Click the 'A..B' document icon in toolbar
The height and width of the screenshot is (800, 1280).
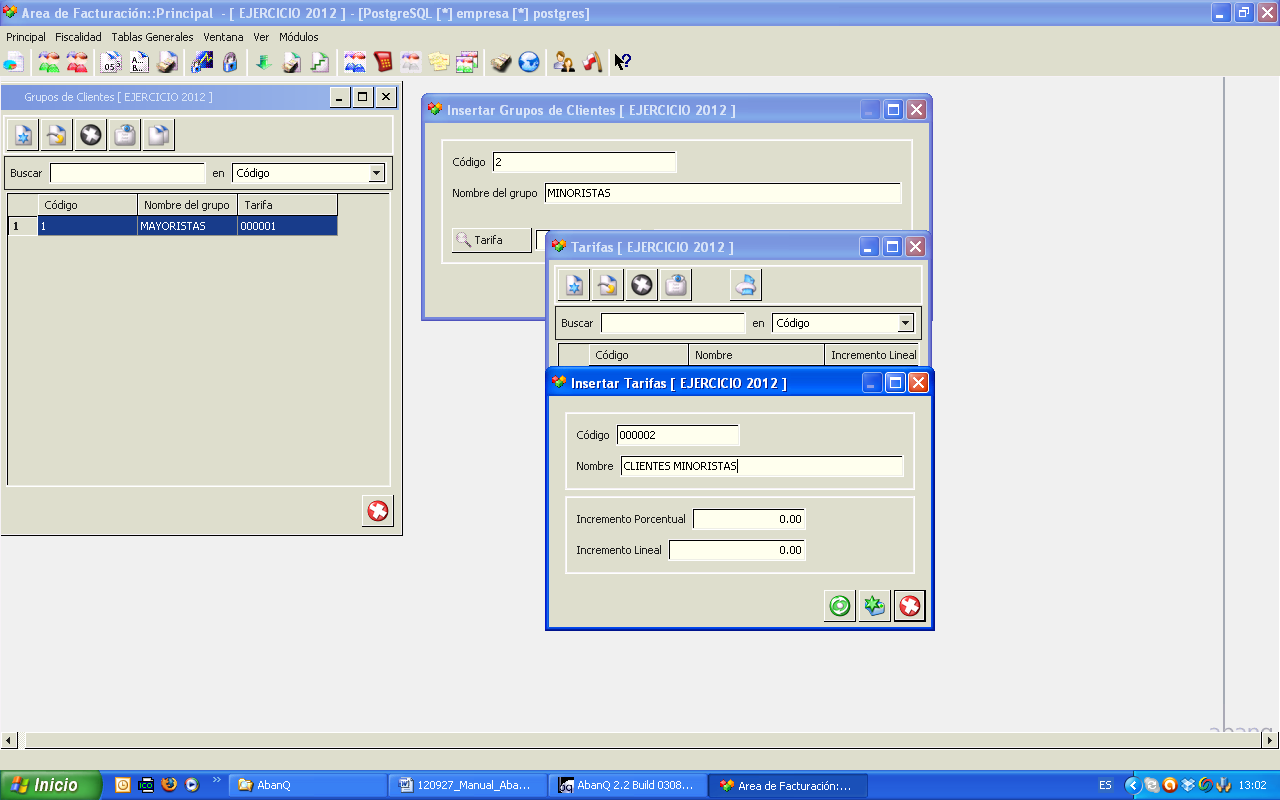pyautogui.click(x=139, y=62)
